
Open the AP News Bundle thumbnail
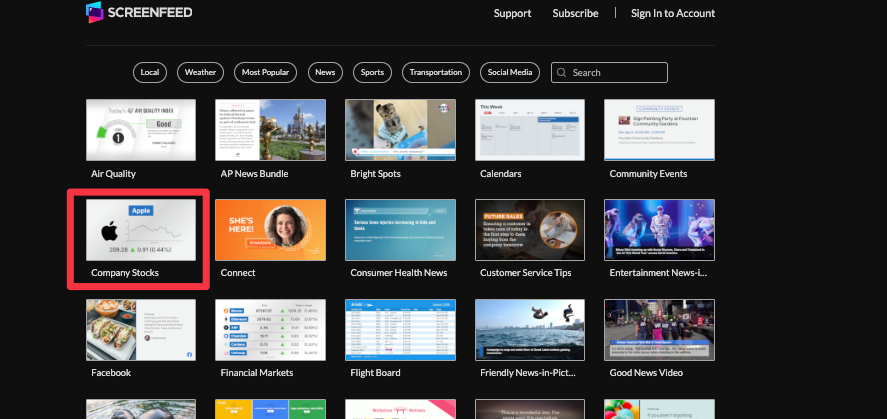click(x=270, y=130)
